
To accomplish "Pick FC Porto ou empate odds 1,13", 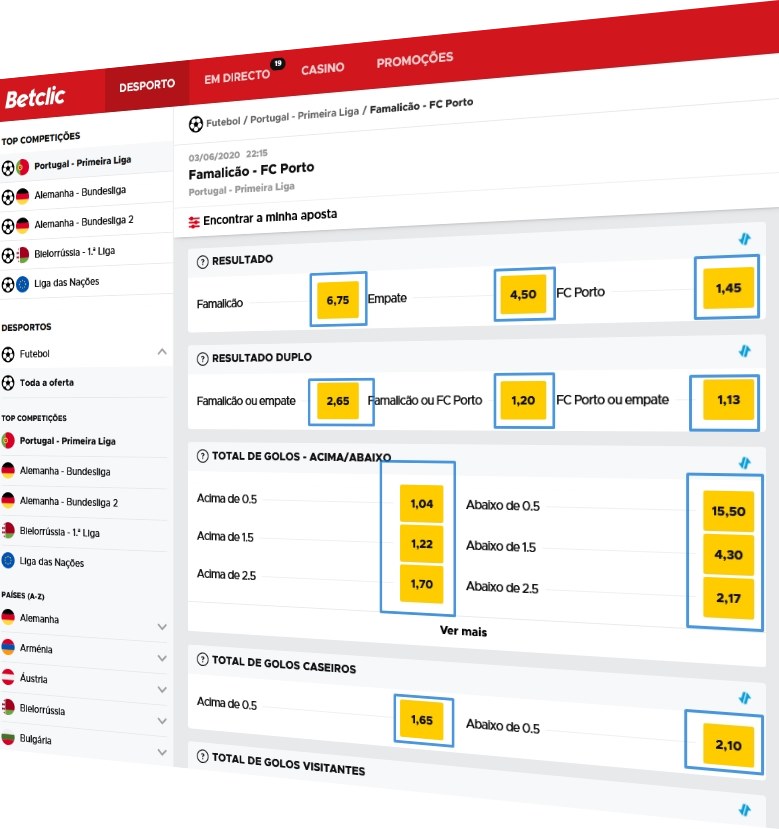I will tap(728, 400).
